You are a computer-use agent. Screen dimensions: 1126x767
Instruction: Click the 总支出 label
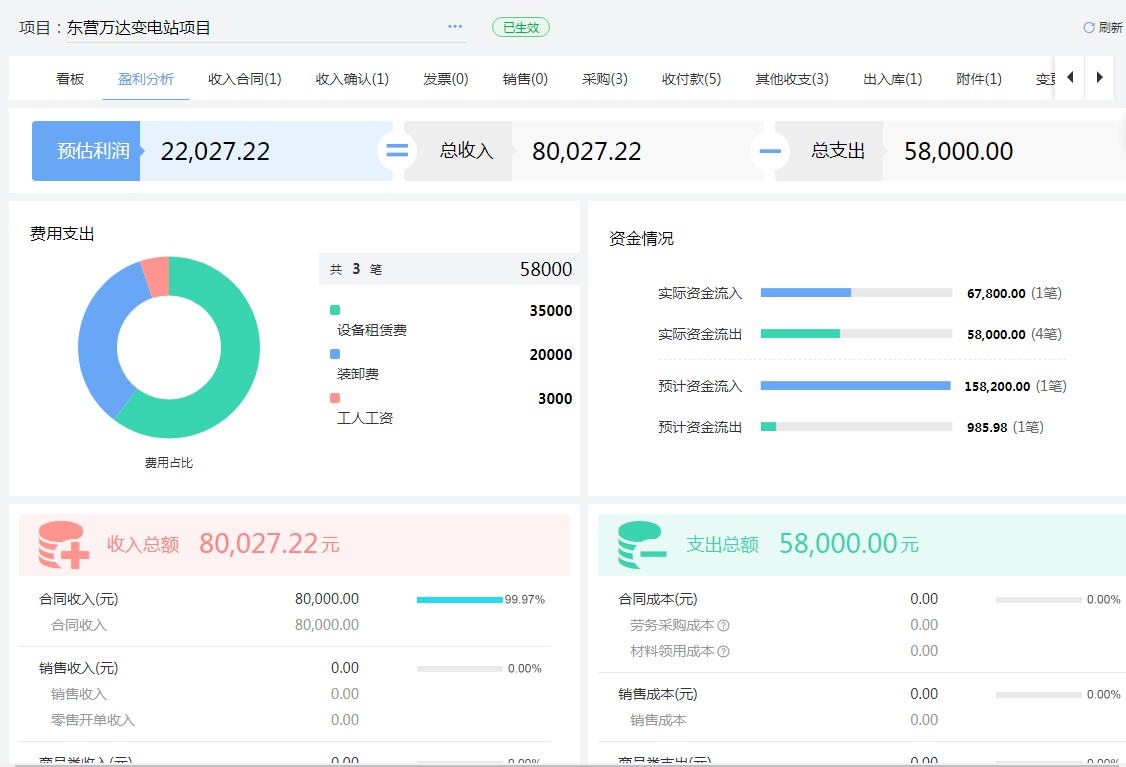[x=838, y=151]
